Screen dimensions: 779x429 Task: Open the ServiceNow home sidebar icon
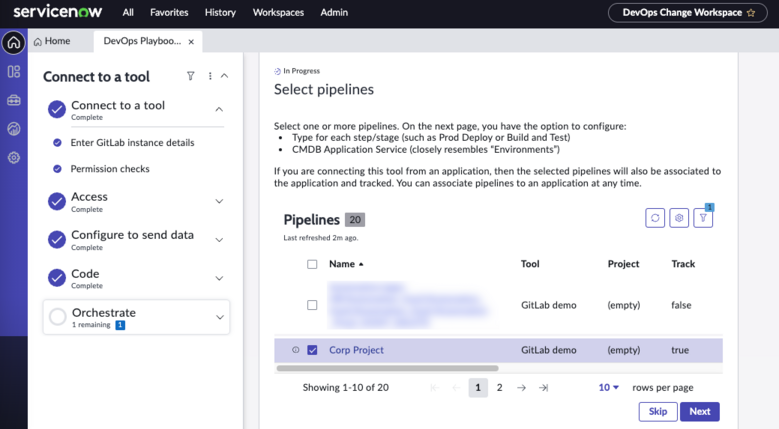pos(14,43)
